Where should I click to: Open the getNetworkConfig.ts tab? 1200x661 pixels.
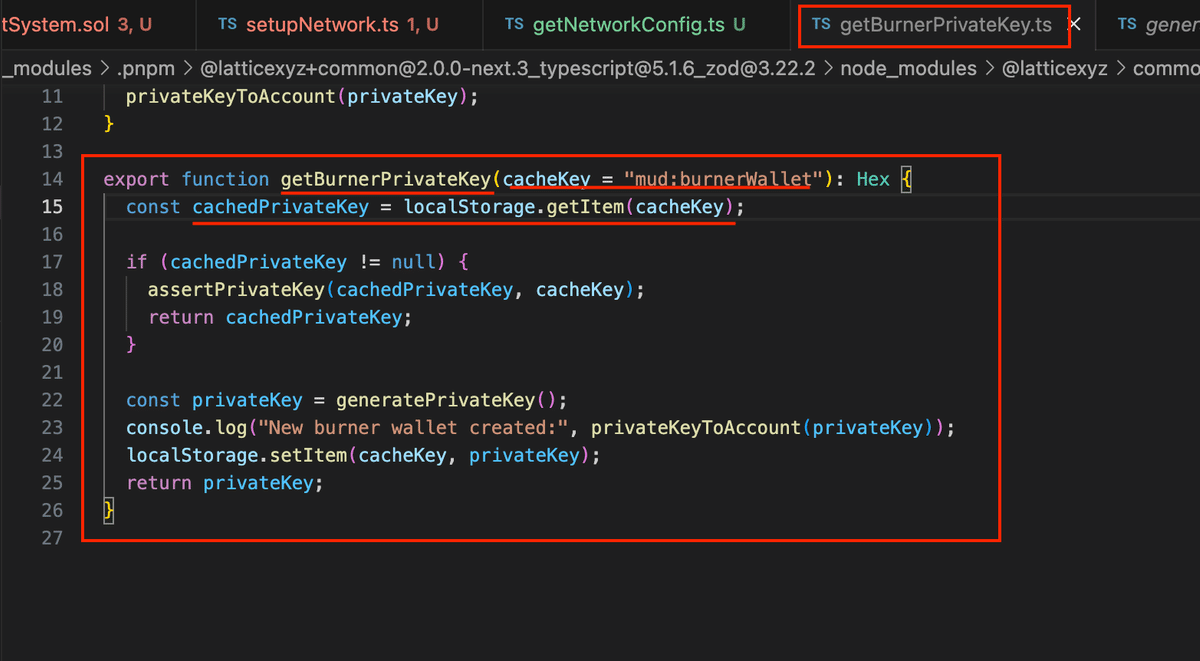(638, 24)
